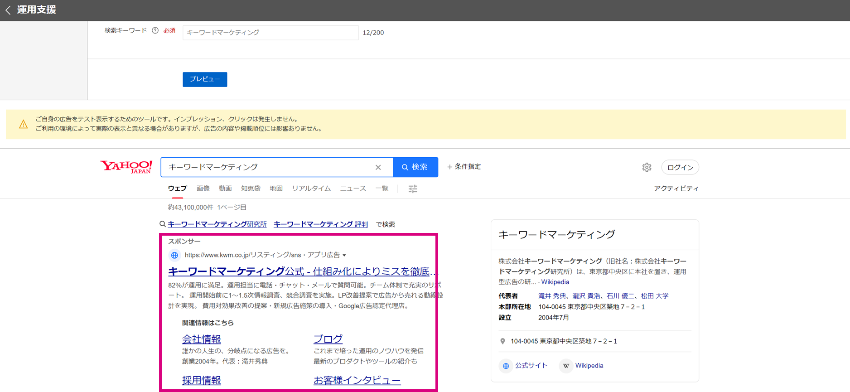850x392 pixels.
Task: Click the 検索キーワード input field
Action: pos(271,33)
